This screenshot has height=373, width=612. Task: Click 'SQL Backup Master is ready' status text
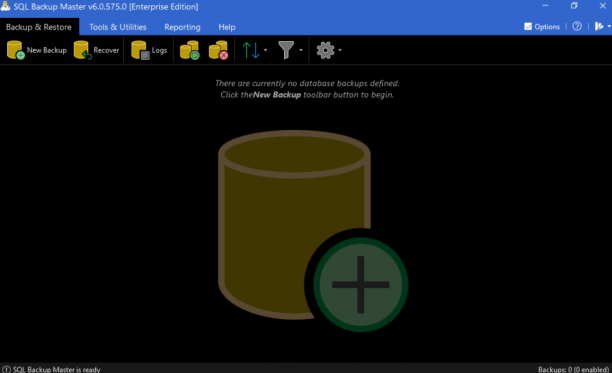point(57,369)
